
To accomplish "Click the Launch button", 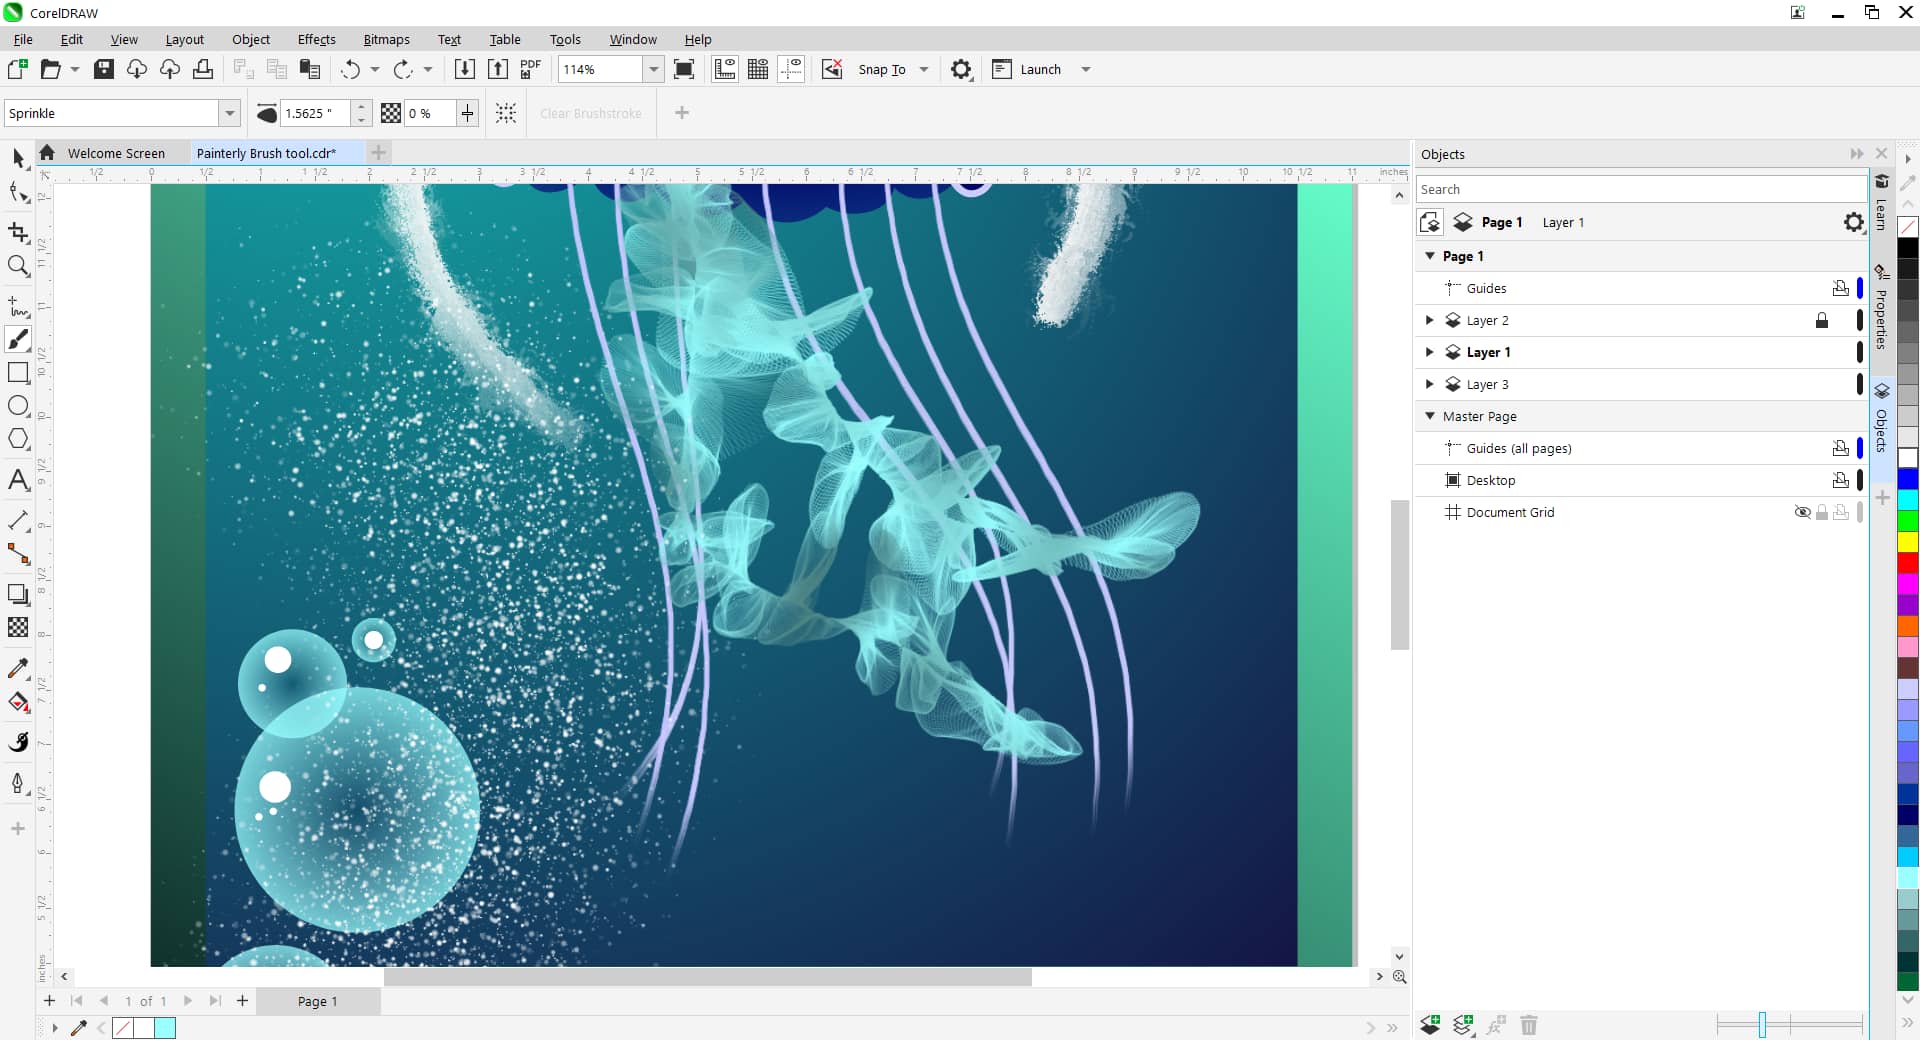I will [1040, 69].
